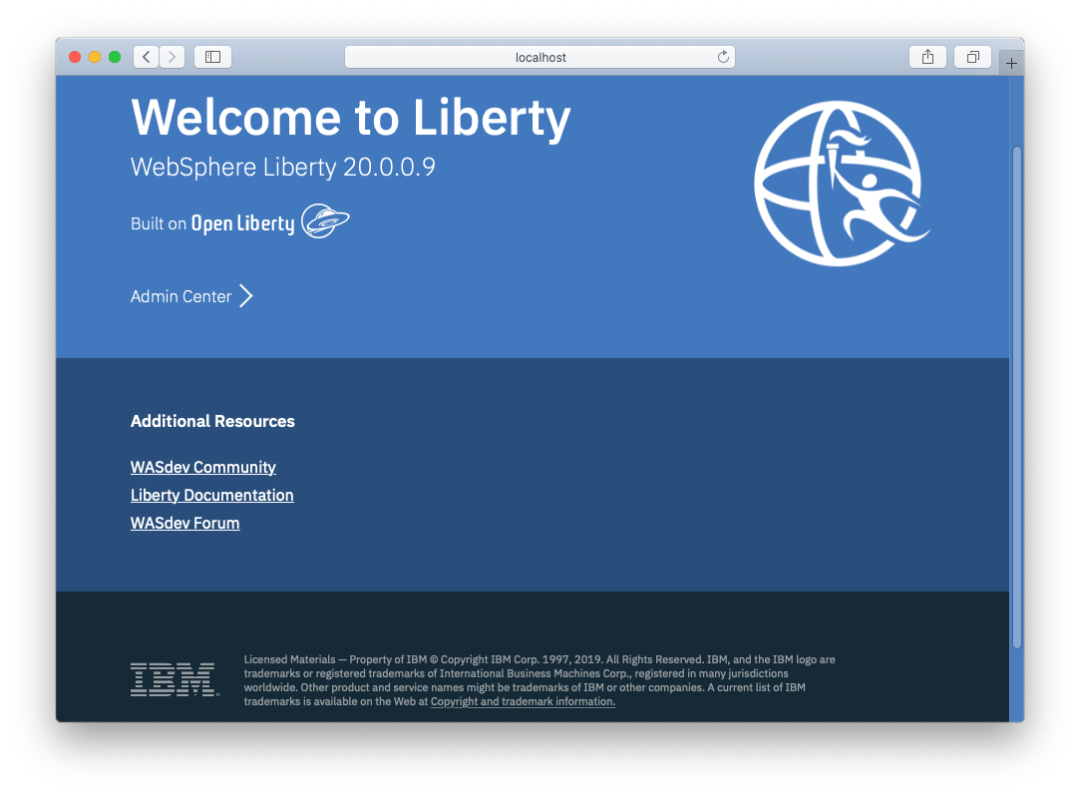Click the localhost address bar
The image size is (1080, 796).
click(x=540, y=56)
